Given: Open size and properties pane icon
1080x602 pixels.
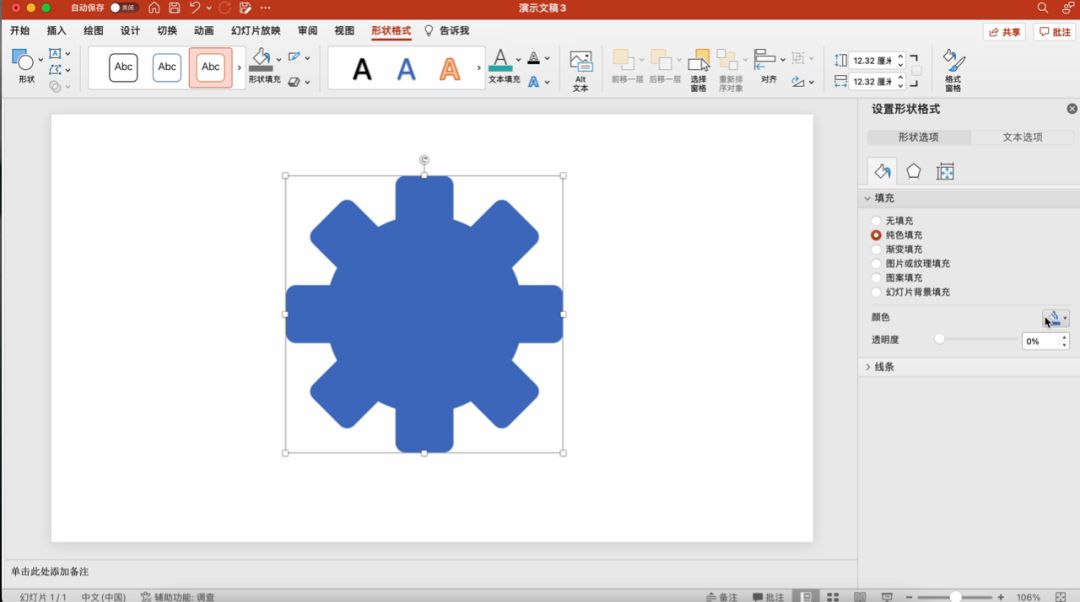Looking at the screenshot, I should click(945, 172).
